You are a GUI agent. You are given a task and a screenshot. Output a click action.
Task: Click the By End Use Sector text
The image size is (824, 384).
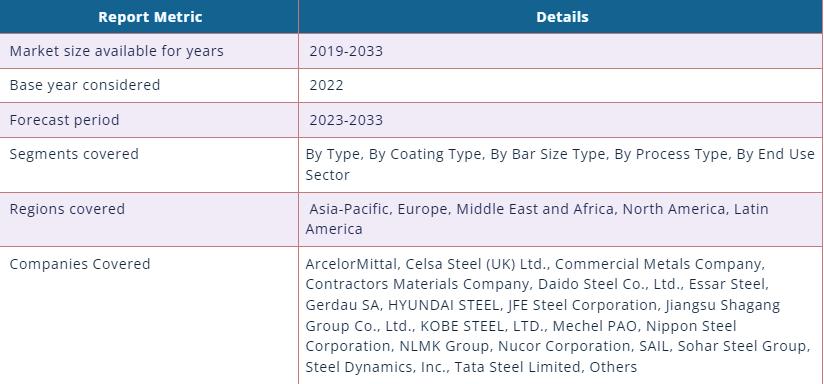click(560, 164)
